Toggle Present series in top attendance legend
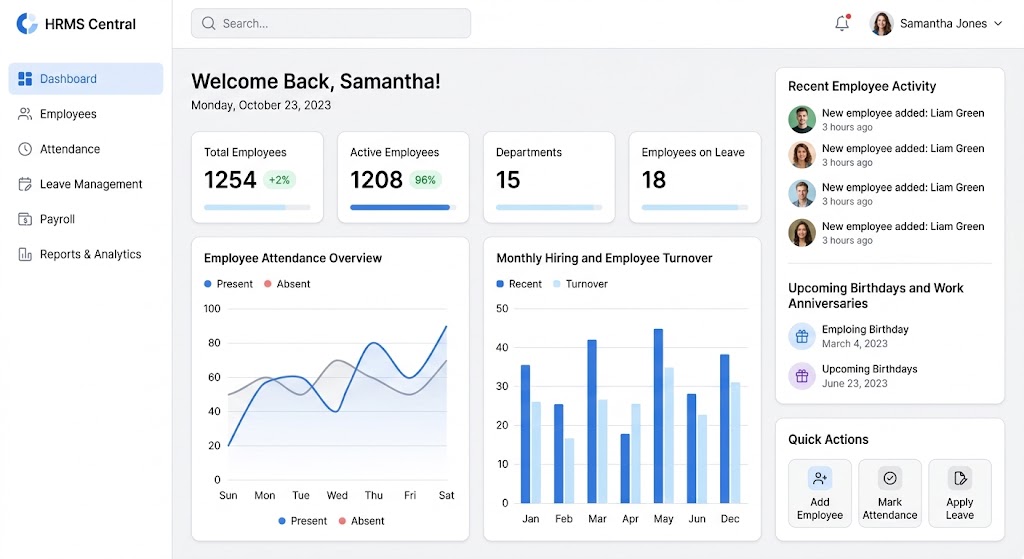The width and height of the screenshot is (1024, 559). [228, 284]
